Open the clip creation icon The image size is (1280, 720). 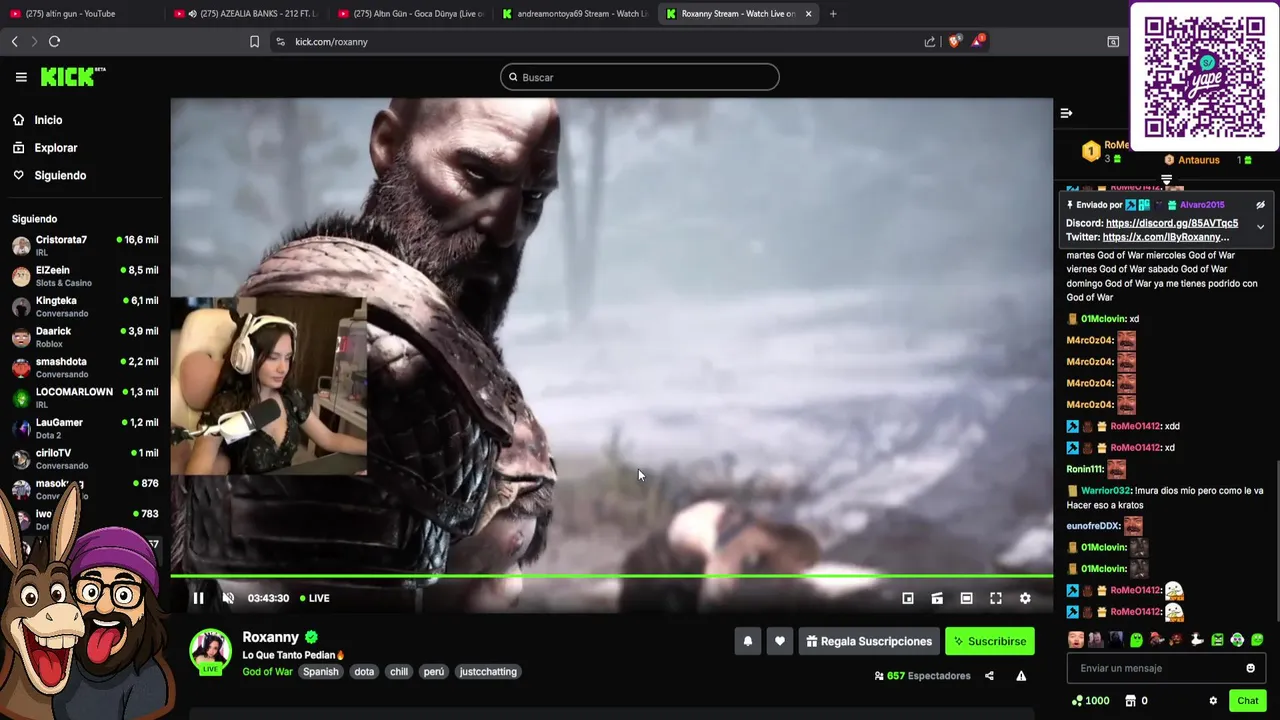(937, 598)
